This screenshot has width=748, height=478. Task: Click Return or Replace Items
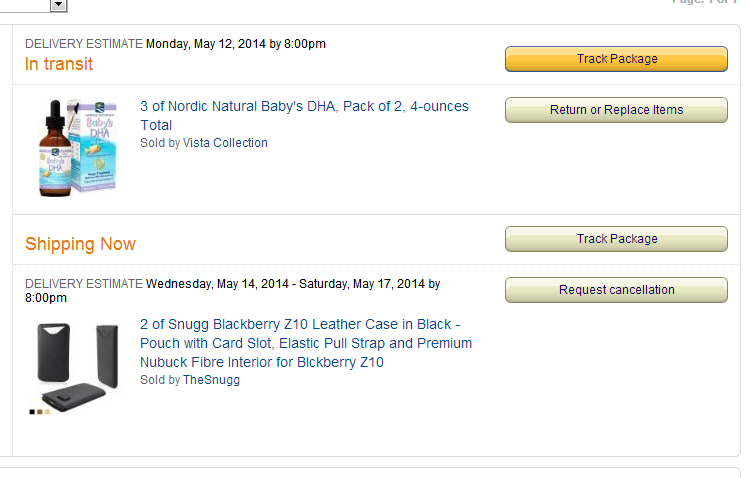(x=616, y=110)
